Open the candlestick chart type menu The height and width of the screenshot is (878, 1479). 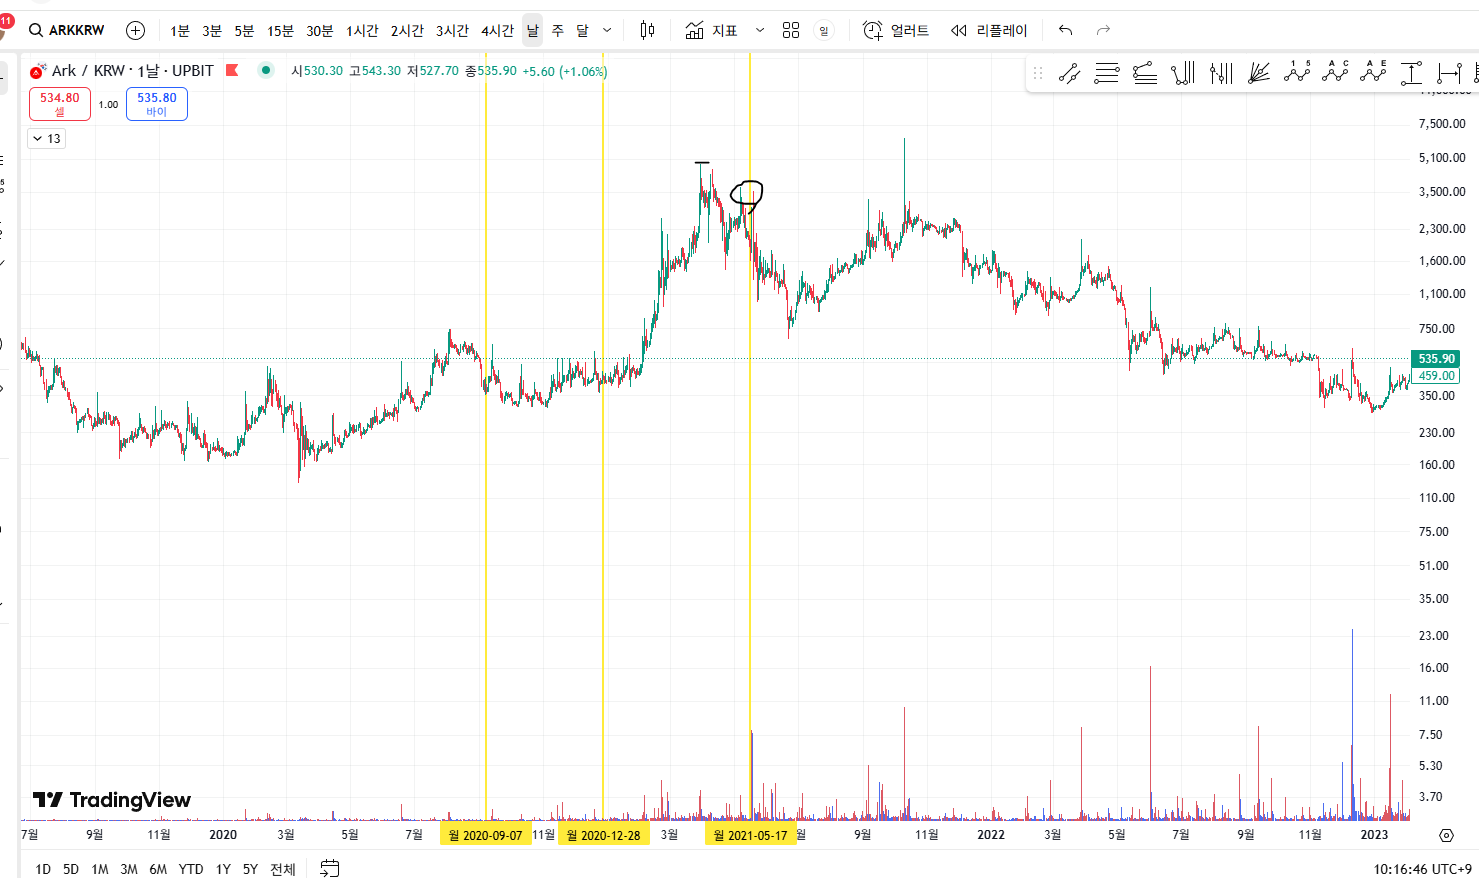(648, 30)
